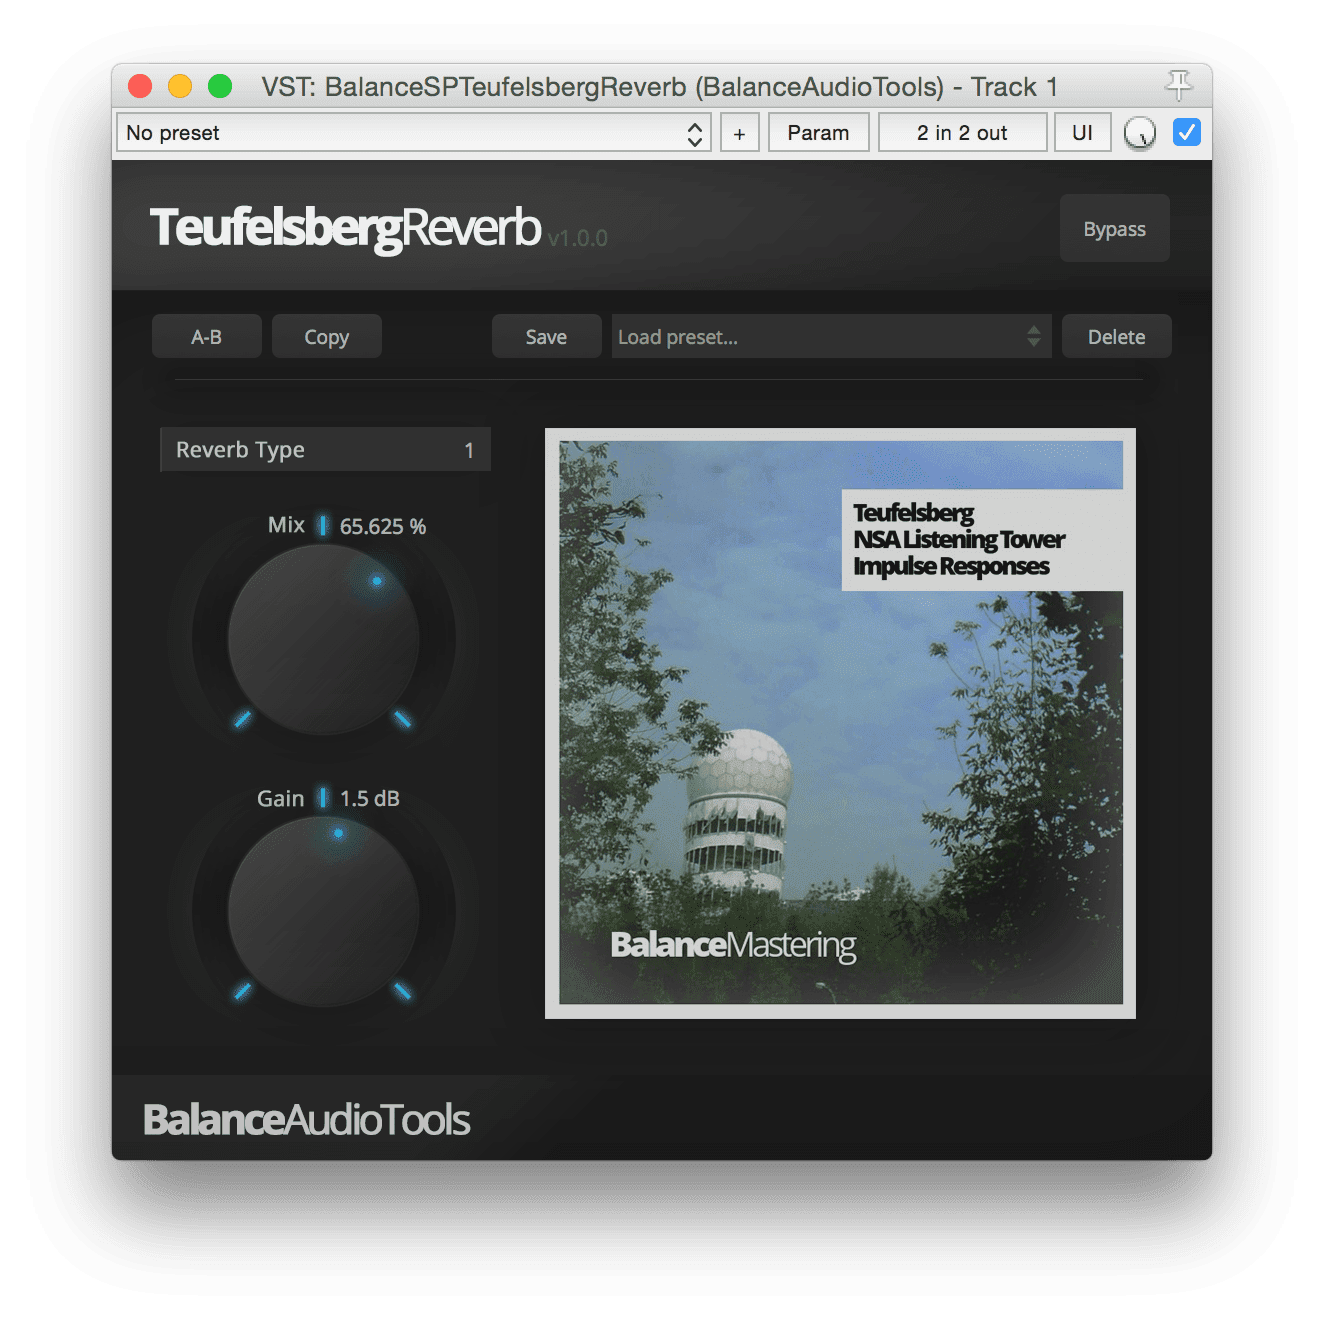Copy settings with the Copy button
Screen dimensions: 1324x1320
coord(326,337)
